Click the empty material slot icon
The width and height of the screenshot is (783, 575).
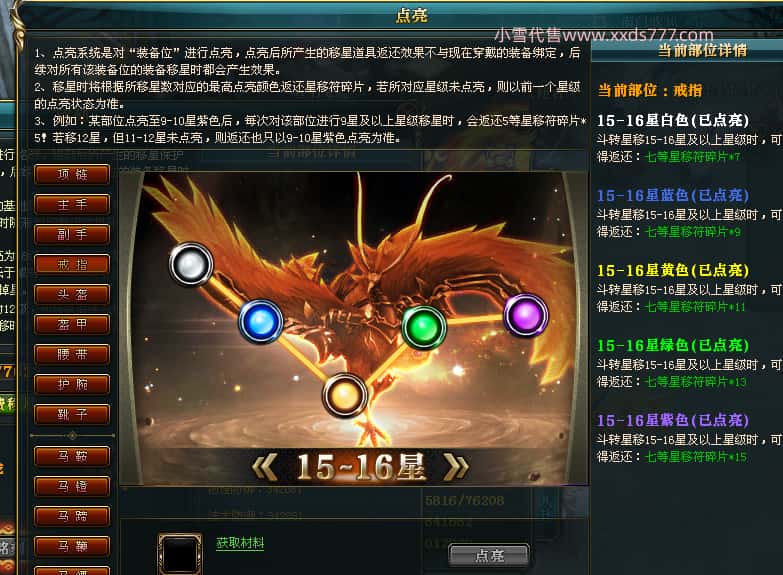pyautogui.click(x=180, y=554)
